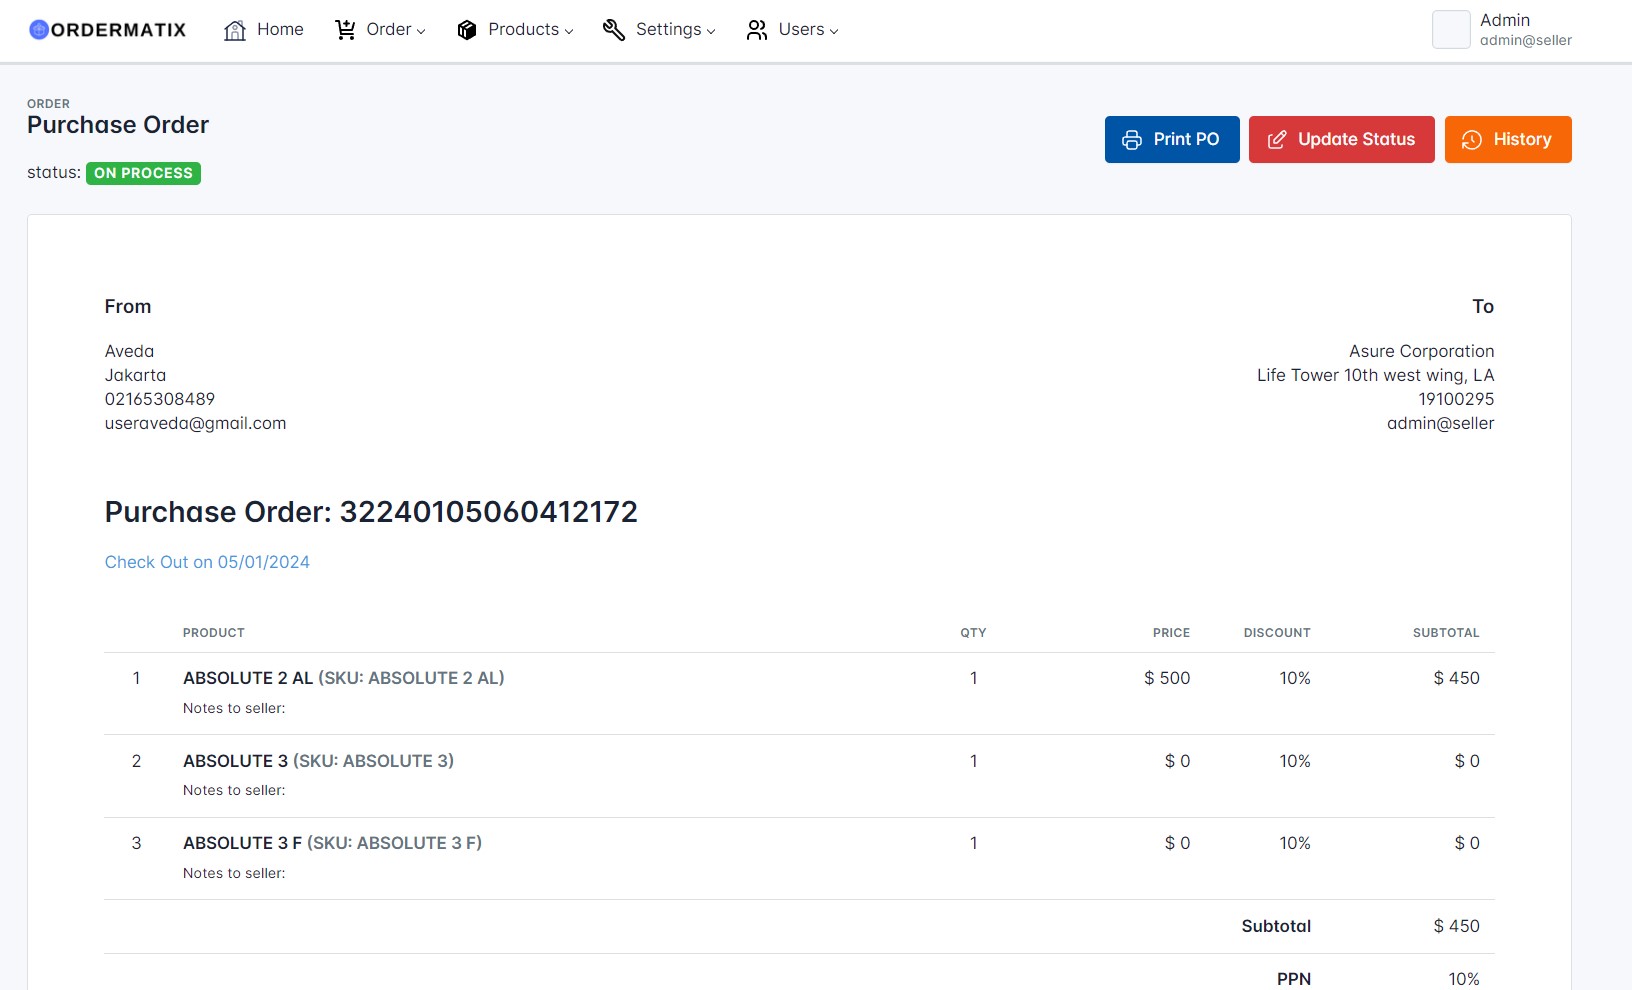Click the ON PROCESS status badge
Image resolution: width=1632 pixels, height=990 pixels.
pos(143,173)
